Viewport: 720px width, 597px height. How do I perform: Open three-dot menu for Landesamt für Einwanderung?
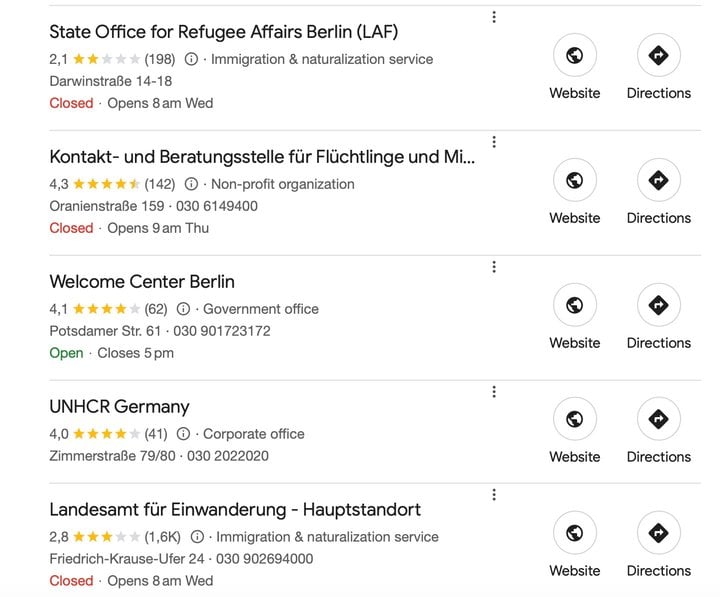click(494, 495)
